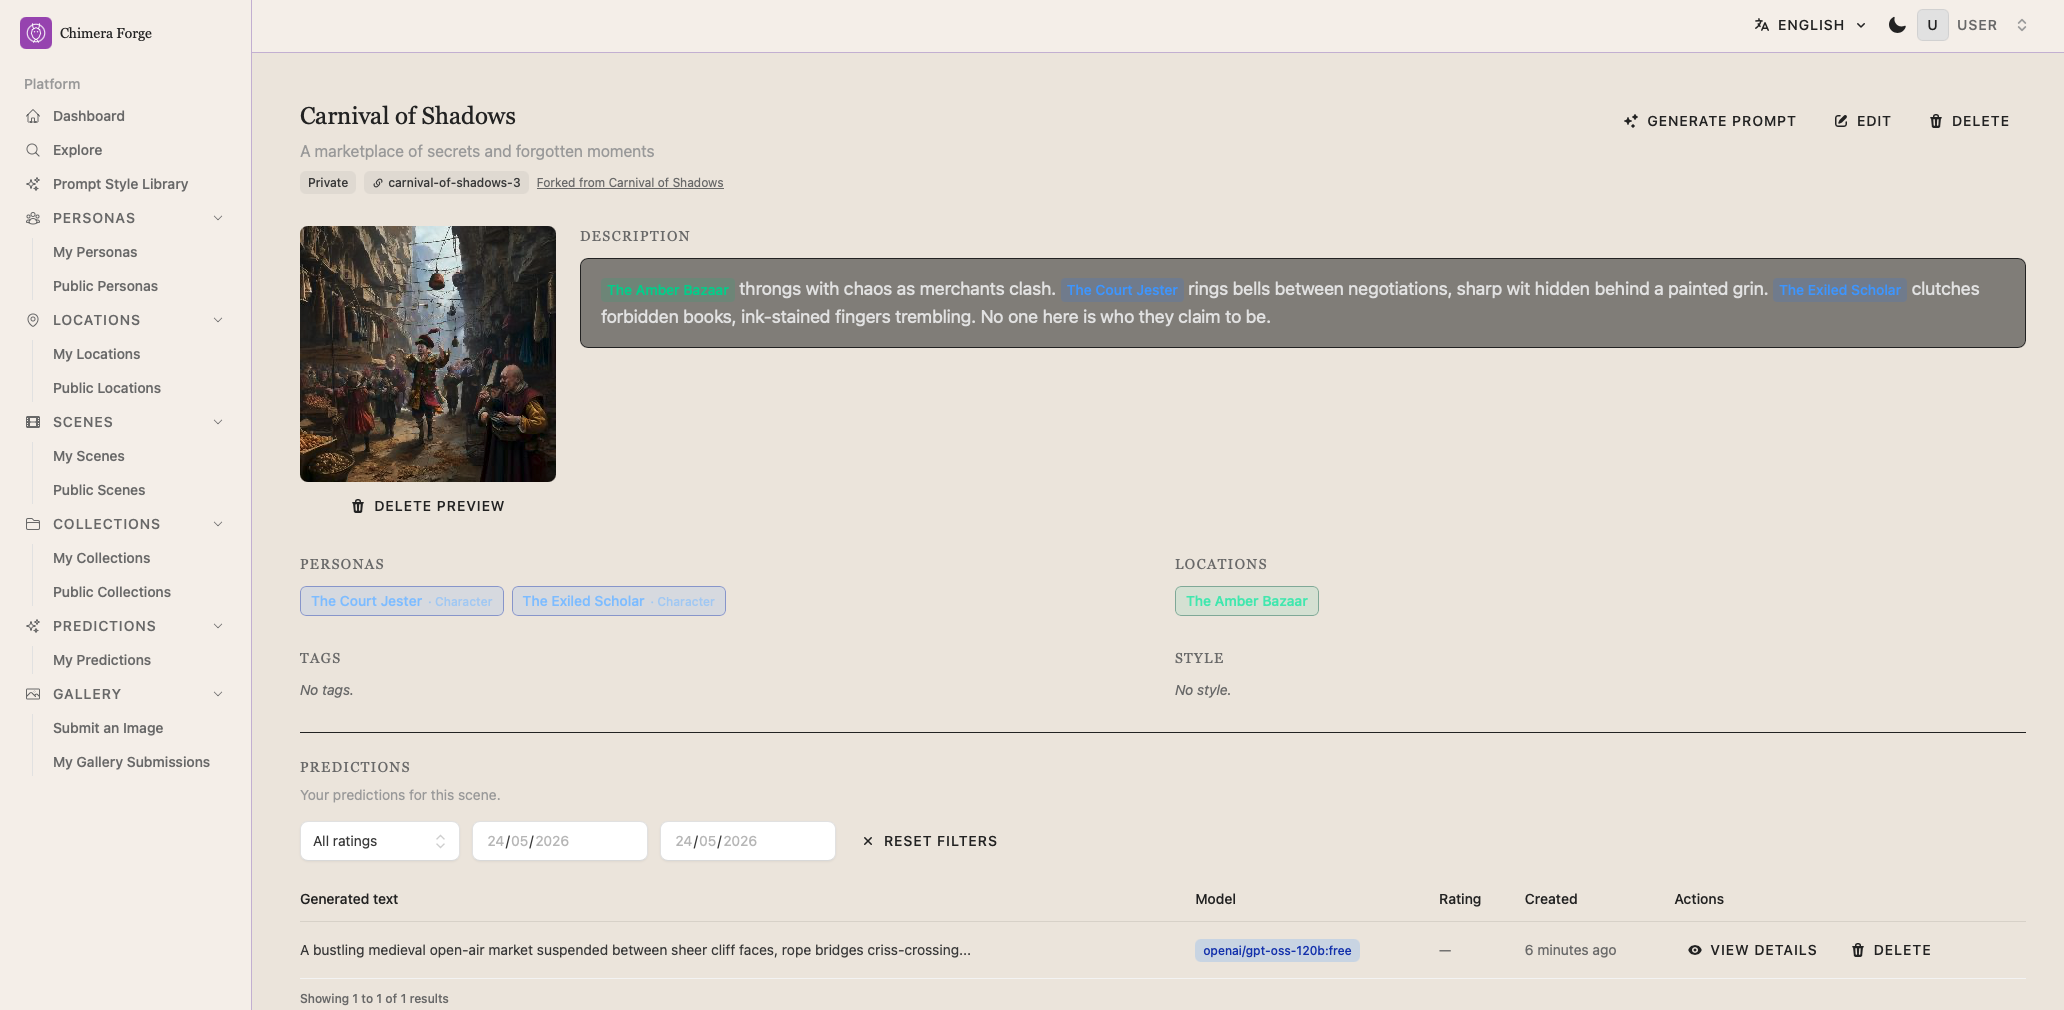Open Public Personas
Screen dimensions: 2064x1010
point(105,286)
